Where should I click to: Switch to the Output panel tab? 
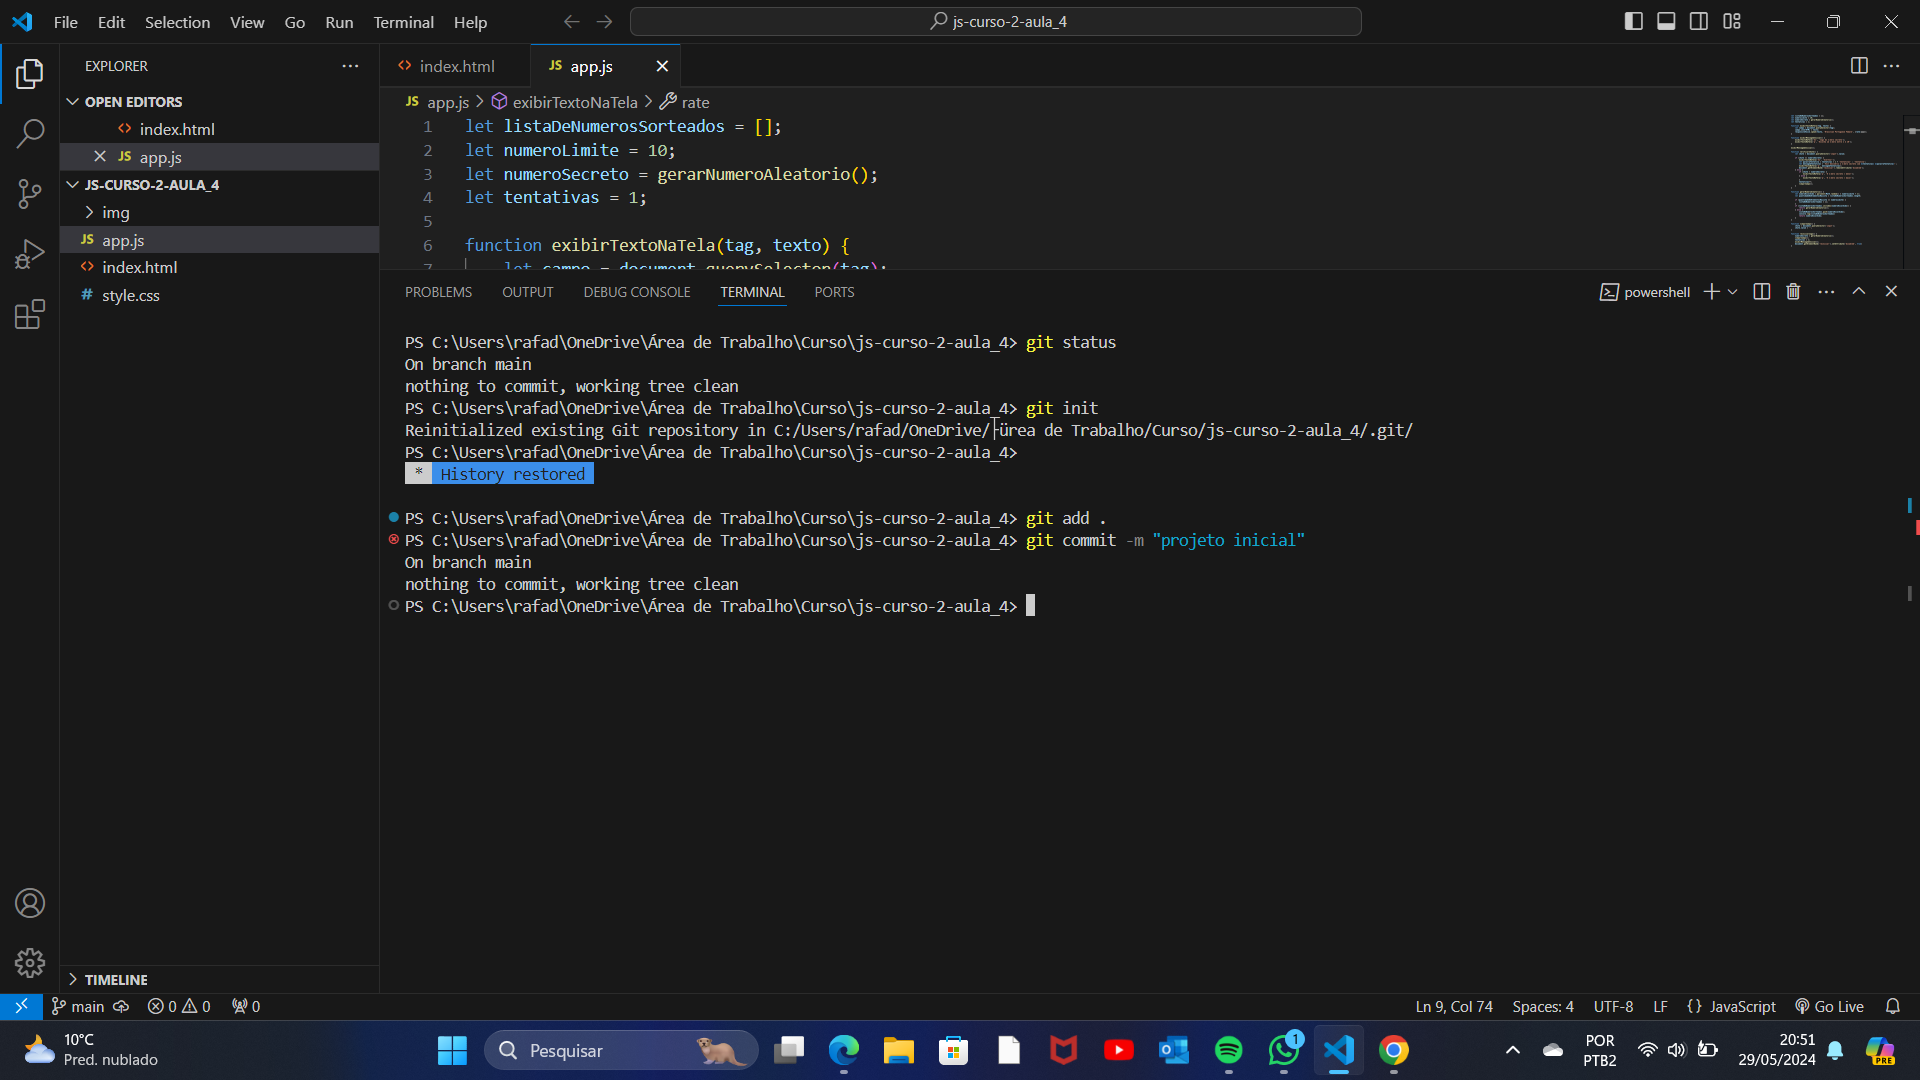tap(527, 292)
